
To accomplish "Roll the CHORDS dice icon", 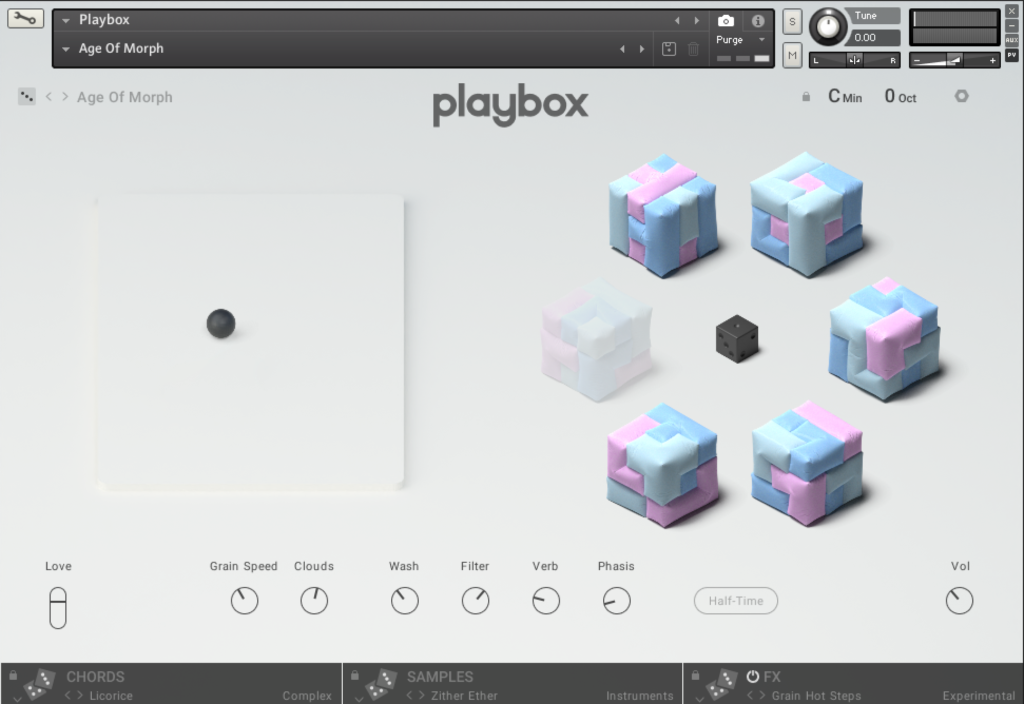I will point(39,686).
